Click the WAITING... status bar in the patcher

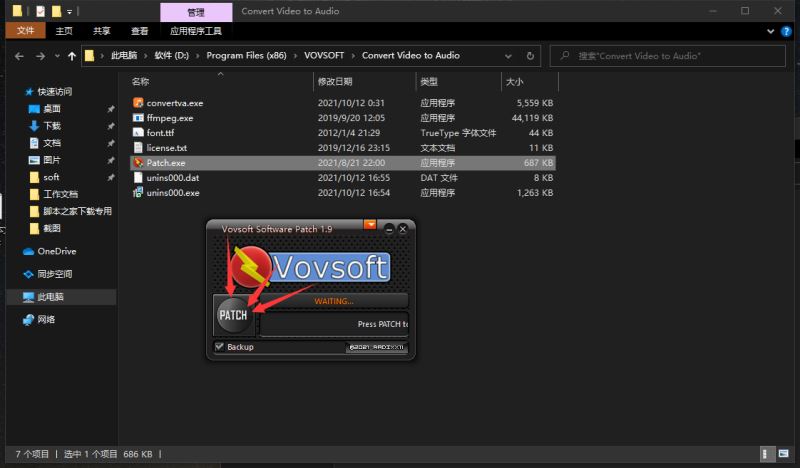pyautogui.click(x=334, y=301)
